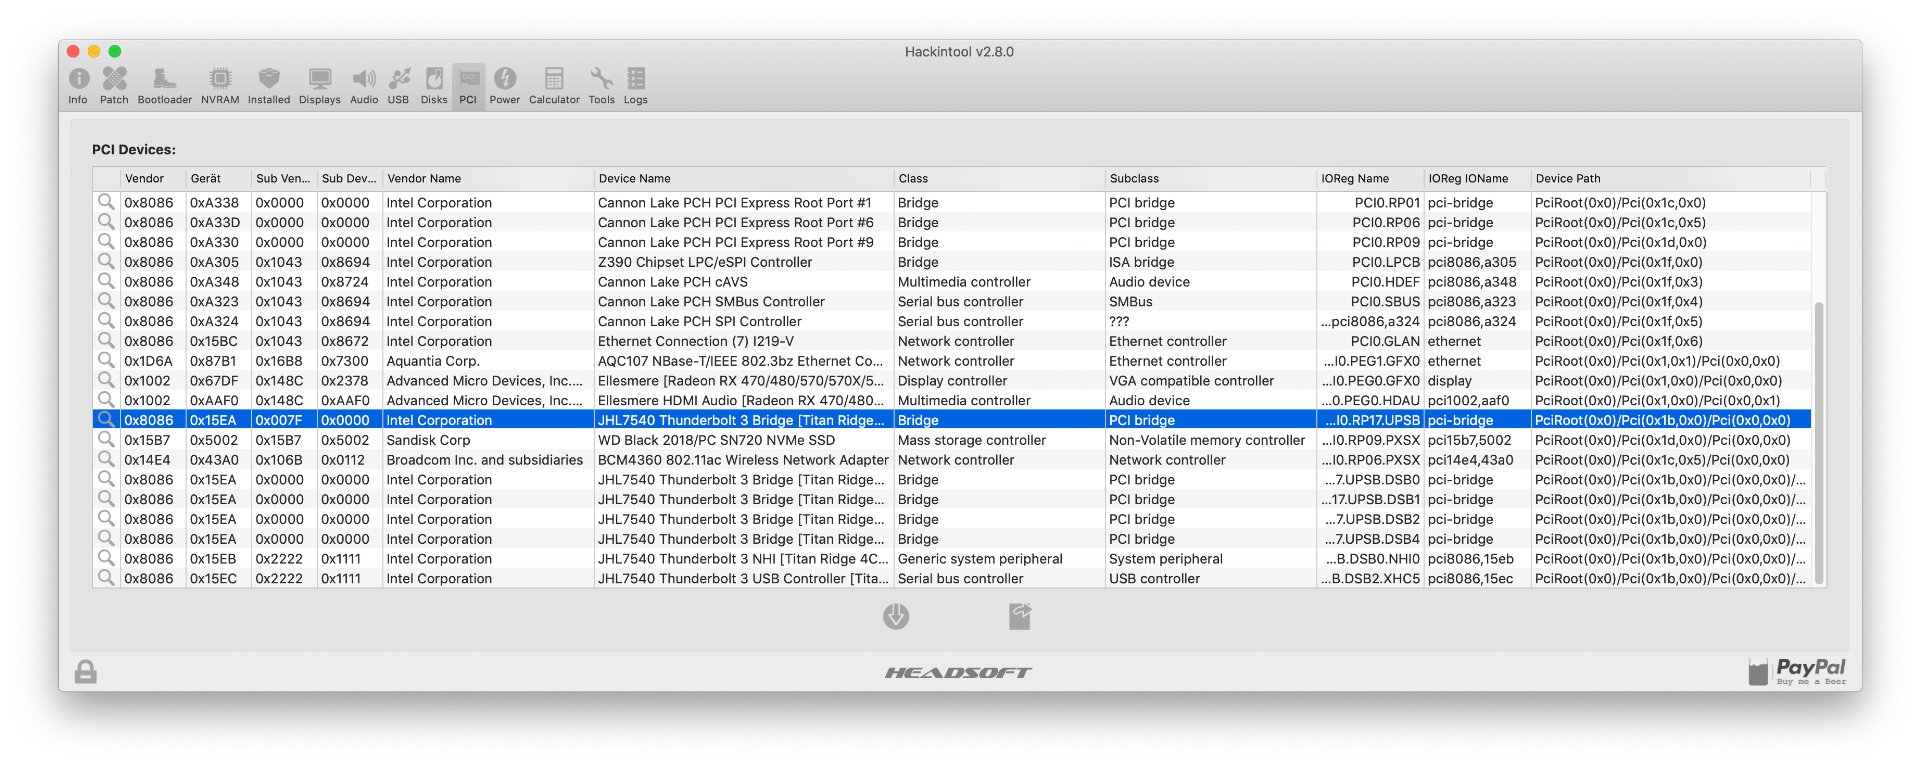The width and height of the screenshot is (1919, 768).
Task: Click the 0x007F sub vendor cell
Action: (284, 421)
